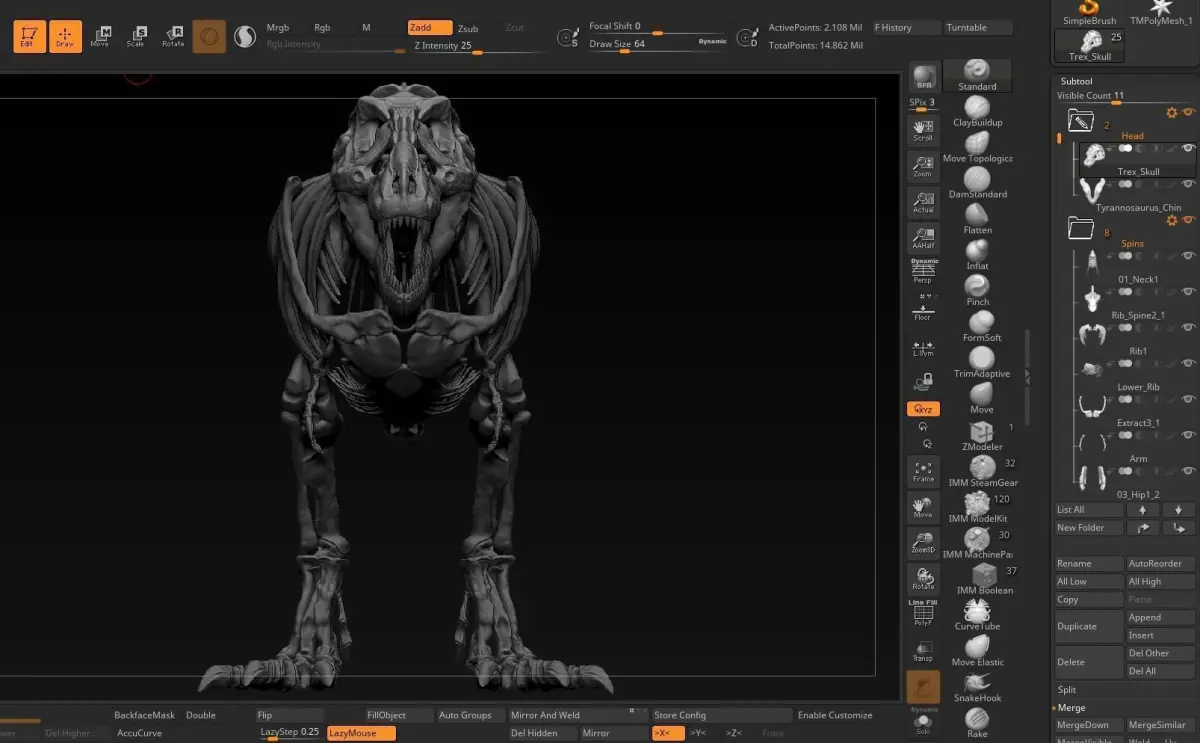Select the Flatten brush

(x=977, y=220)
